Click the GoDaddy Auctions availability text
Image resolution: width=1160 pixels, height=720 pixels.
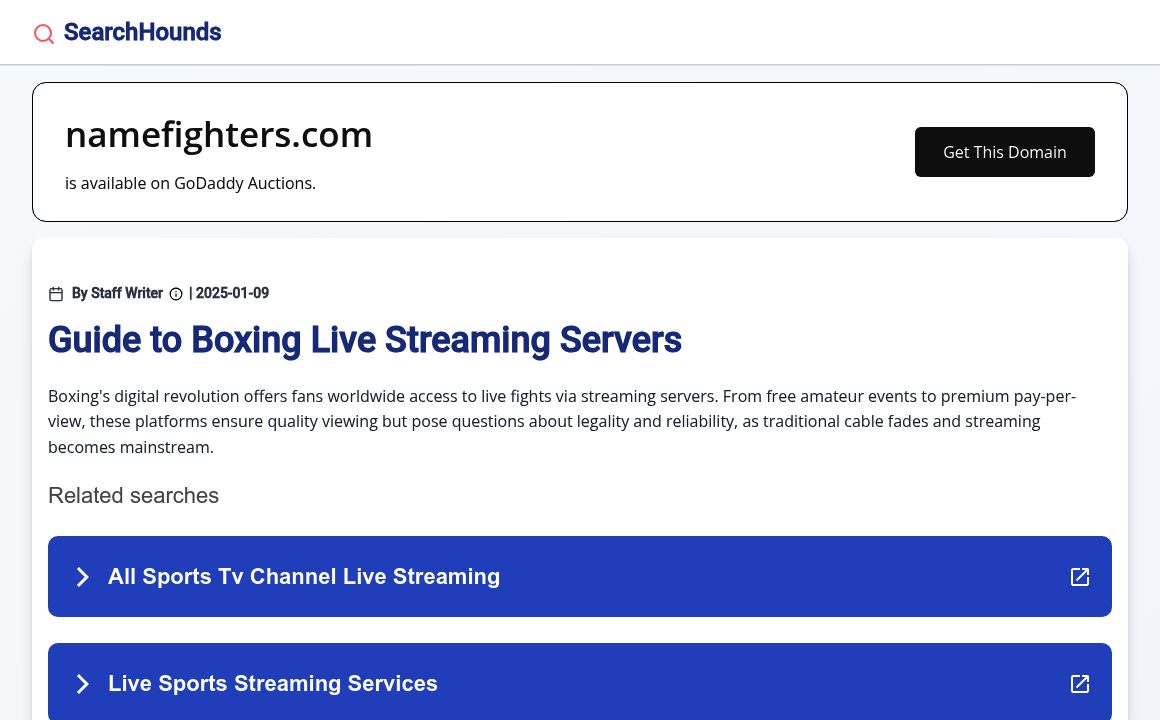[x=190, y=183]
